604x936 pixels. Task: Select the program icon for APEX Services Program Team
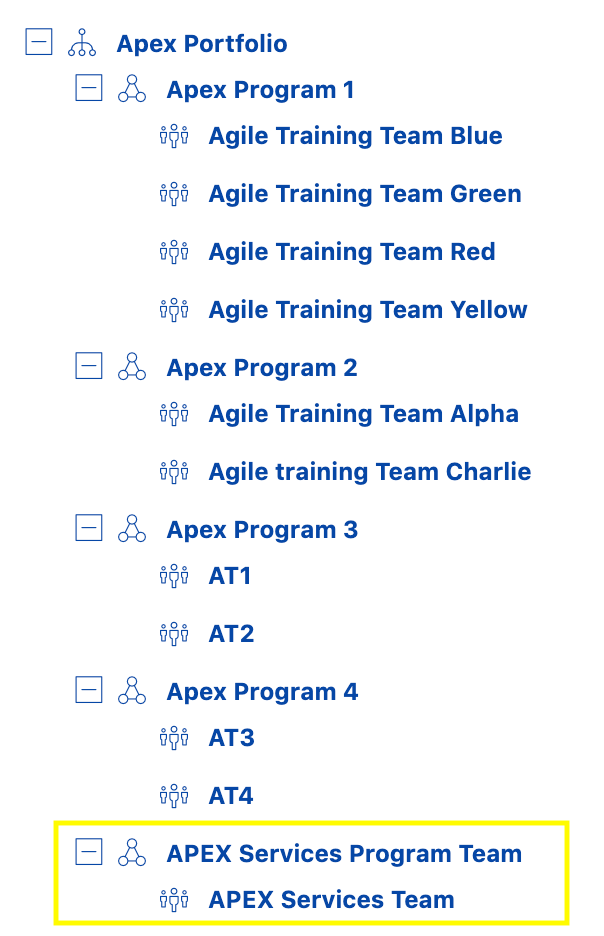pos(132,852)
